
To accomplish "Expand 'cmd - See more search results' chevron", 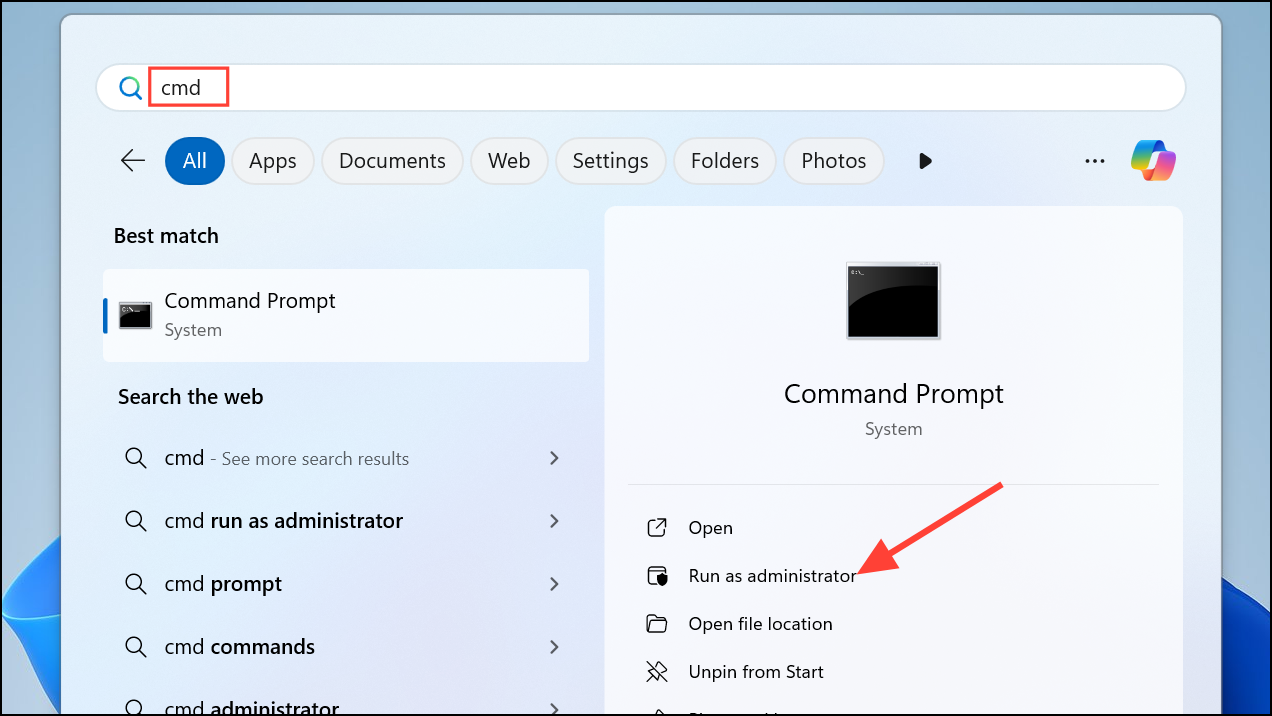I will 554,459.
